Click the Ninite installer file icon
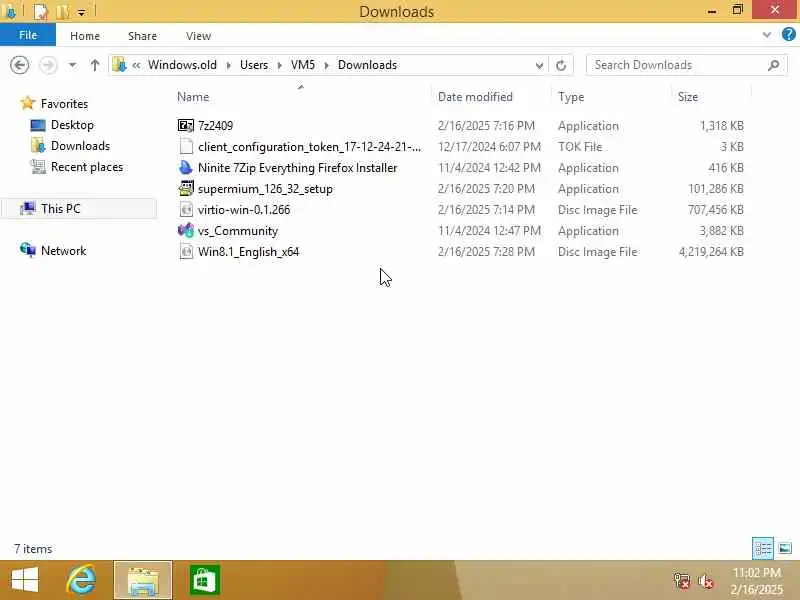 (x=186, y=167)
